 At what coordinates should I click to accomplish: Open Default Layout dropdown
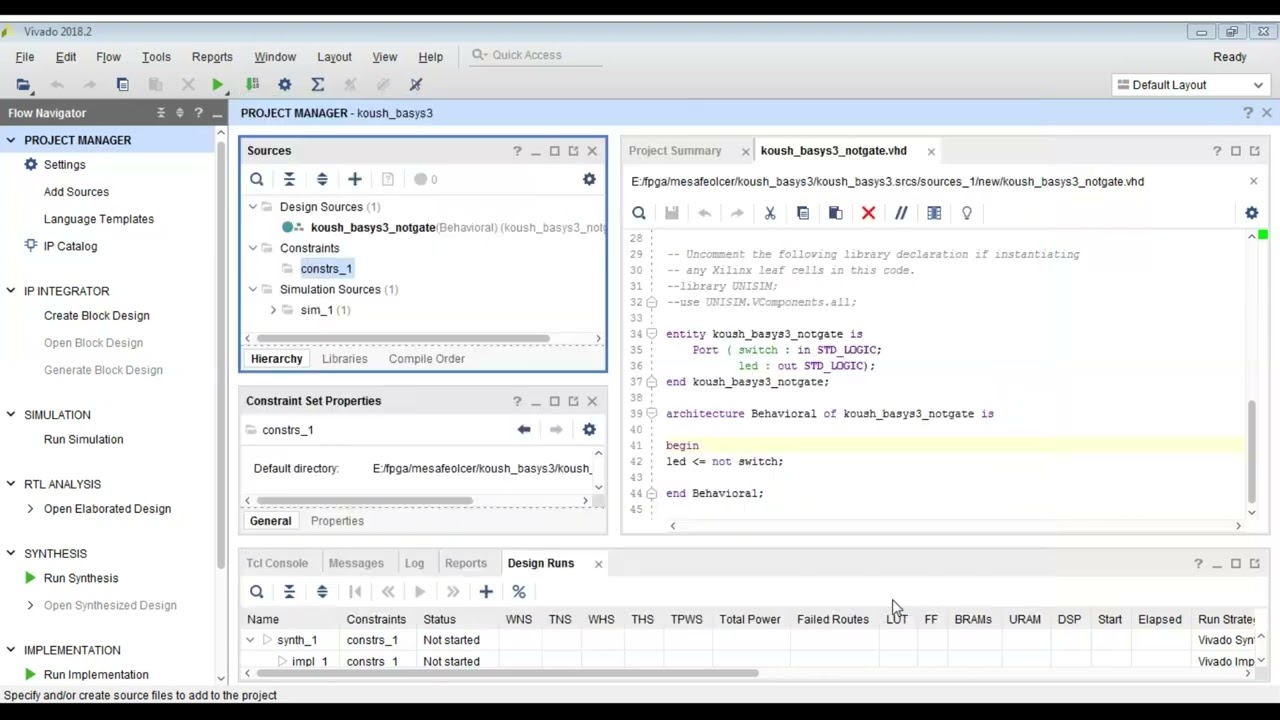(x=1189, y=85)
